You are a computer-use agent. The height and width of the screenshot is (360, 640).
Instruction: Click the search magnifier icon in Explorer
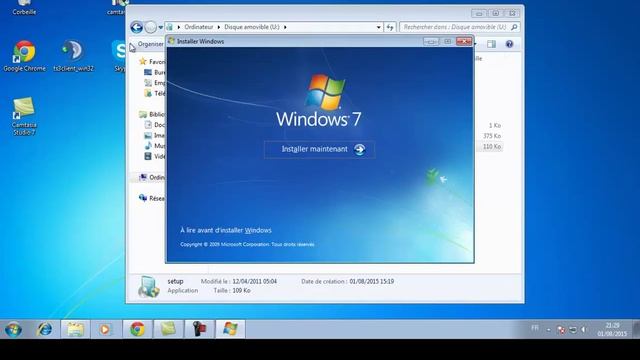[514, 27]
